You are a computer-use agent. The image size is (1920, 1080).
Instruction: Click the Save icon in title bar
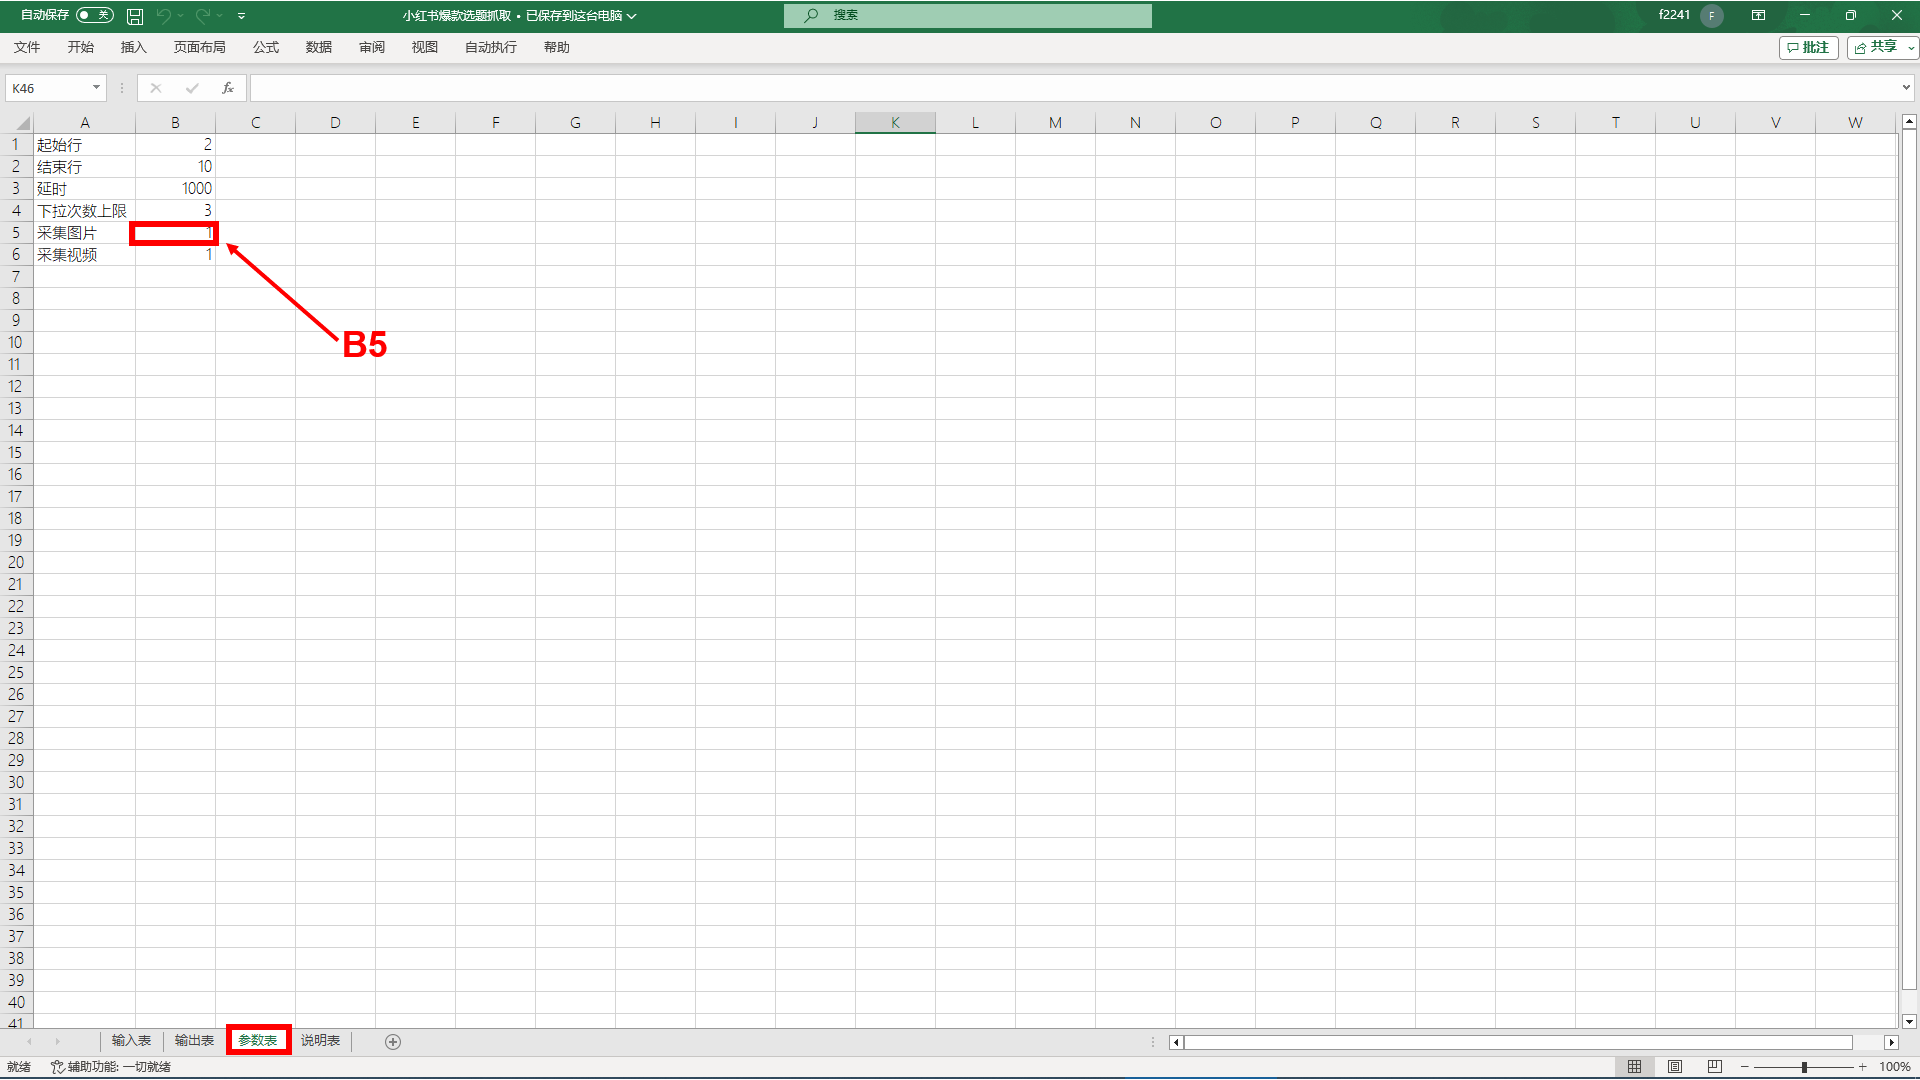point(135,16)
